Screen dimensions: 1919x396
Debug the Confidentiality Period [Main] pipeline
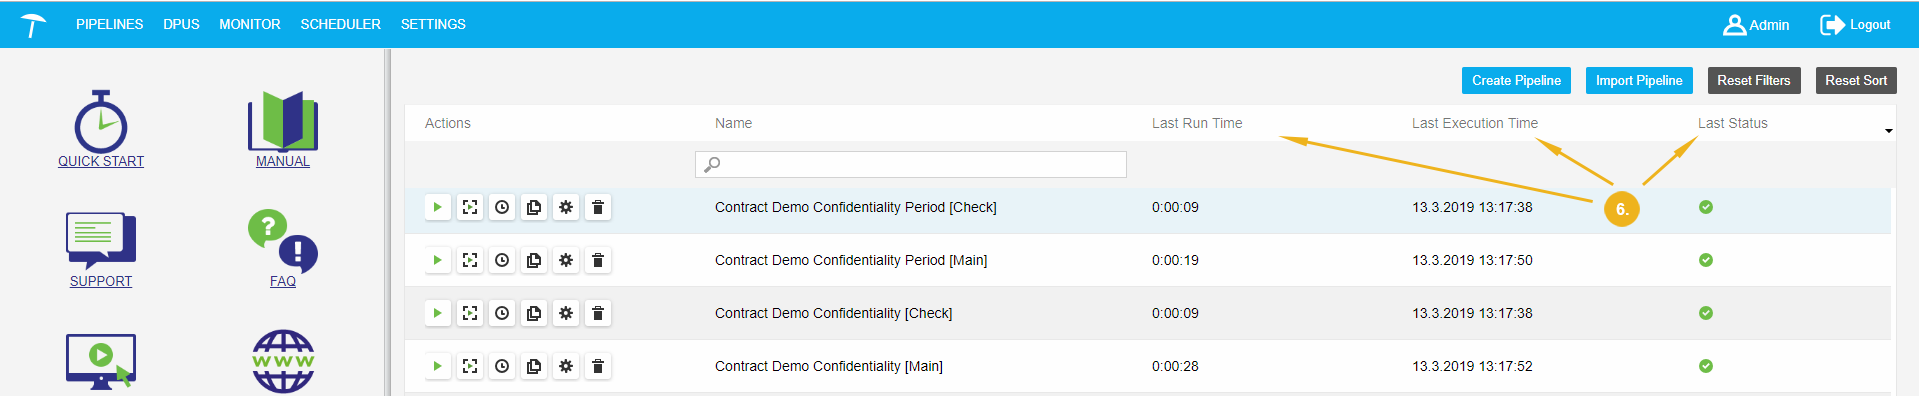(x=470, y=260)
